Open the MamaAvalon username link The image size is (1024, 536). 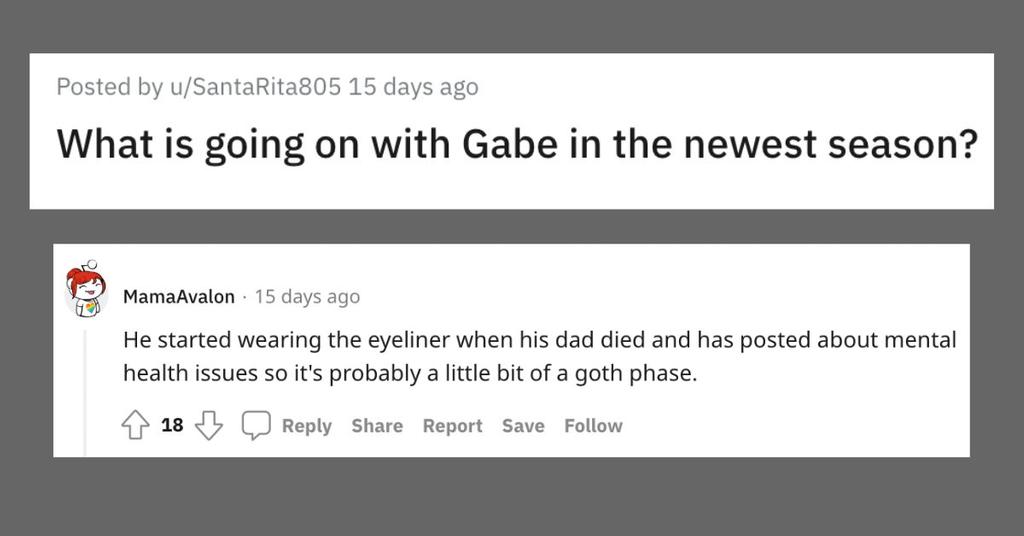(x=178, y=297)
